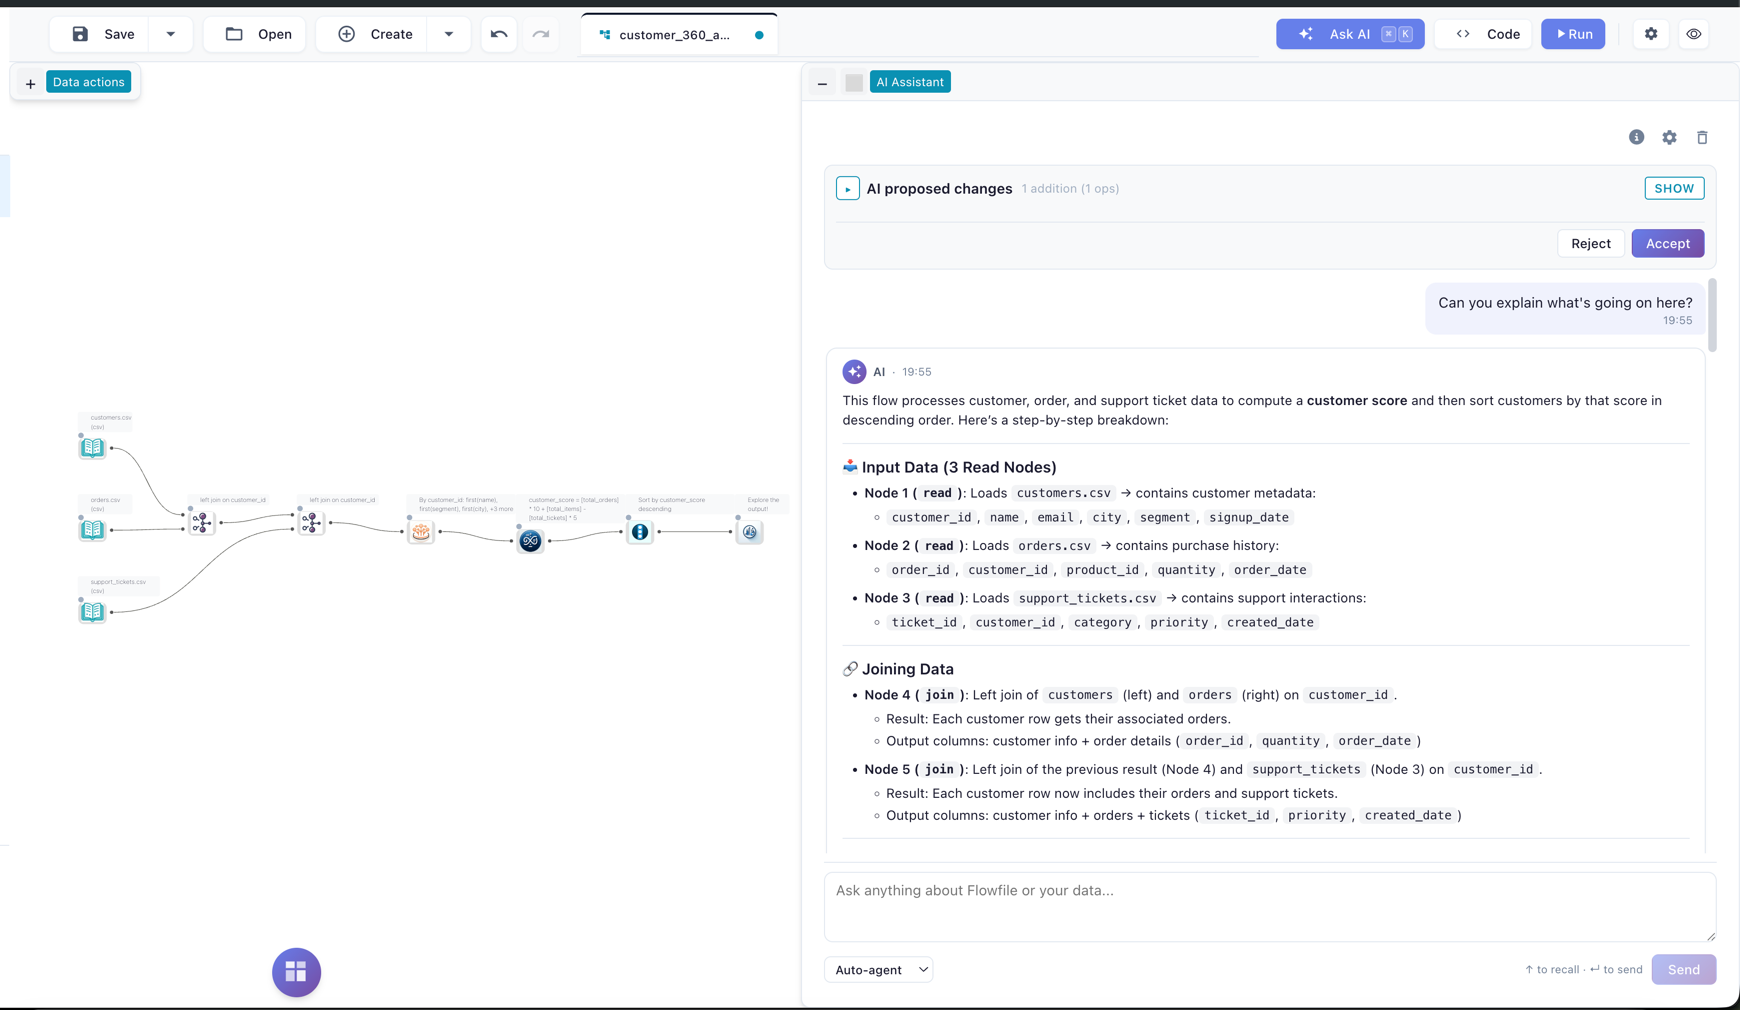The height and width of the screenshot is (1010, 1740).
Task: Click the grey square beside AI Assistant
Action: [x=854, y=82]
